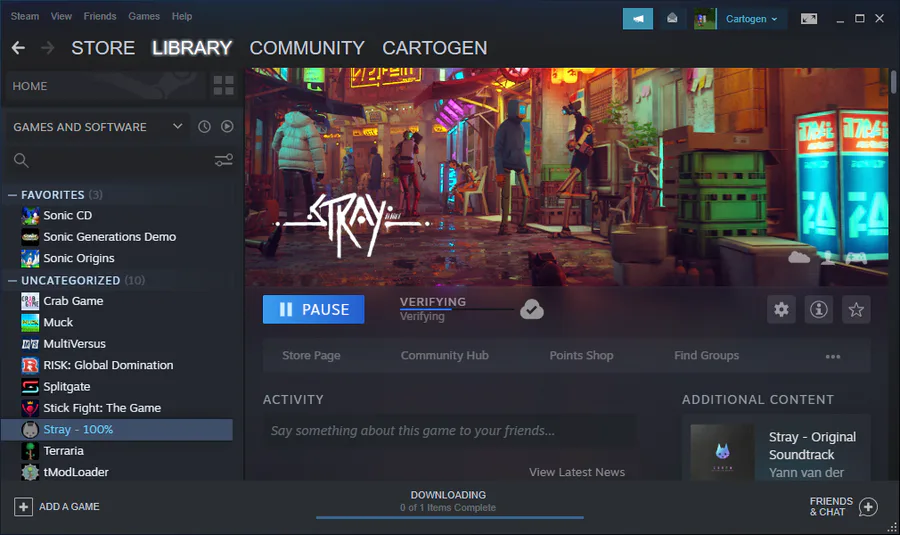Open the Stray Store Page
900x535 pixels.
[311, 356]
